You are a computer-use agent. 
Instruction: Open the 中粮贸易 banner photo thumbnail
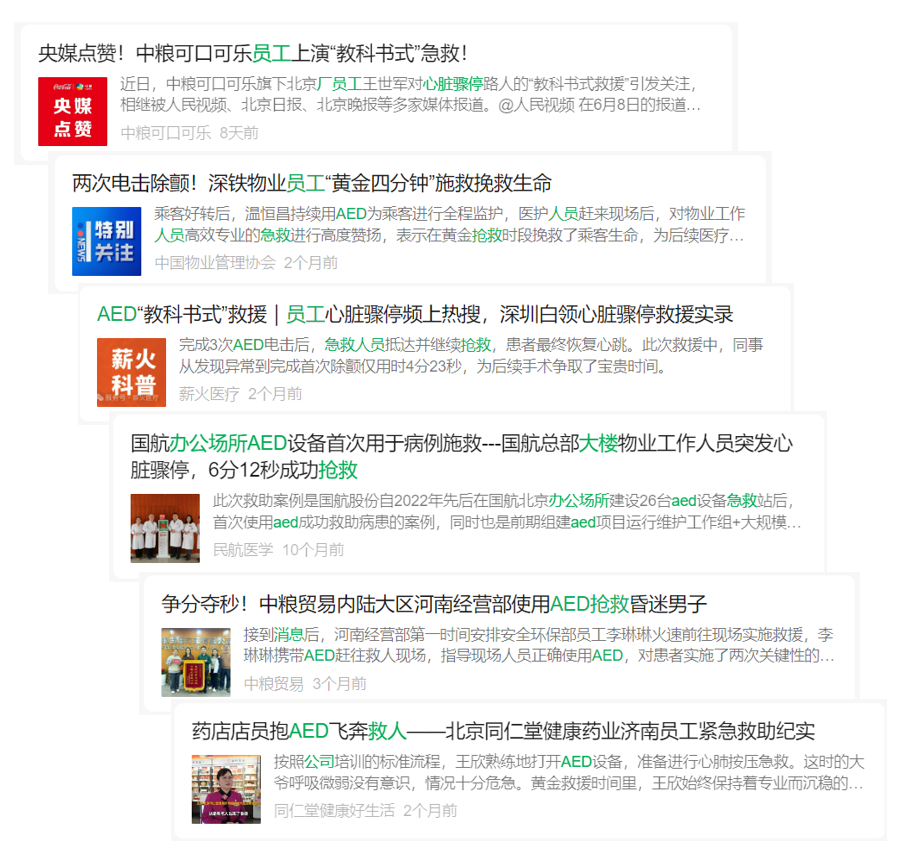[x=196, y=662]
